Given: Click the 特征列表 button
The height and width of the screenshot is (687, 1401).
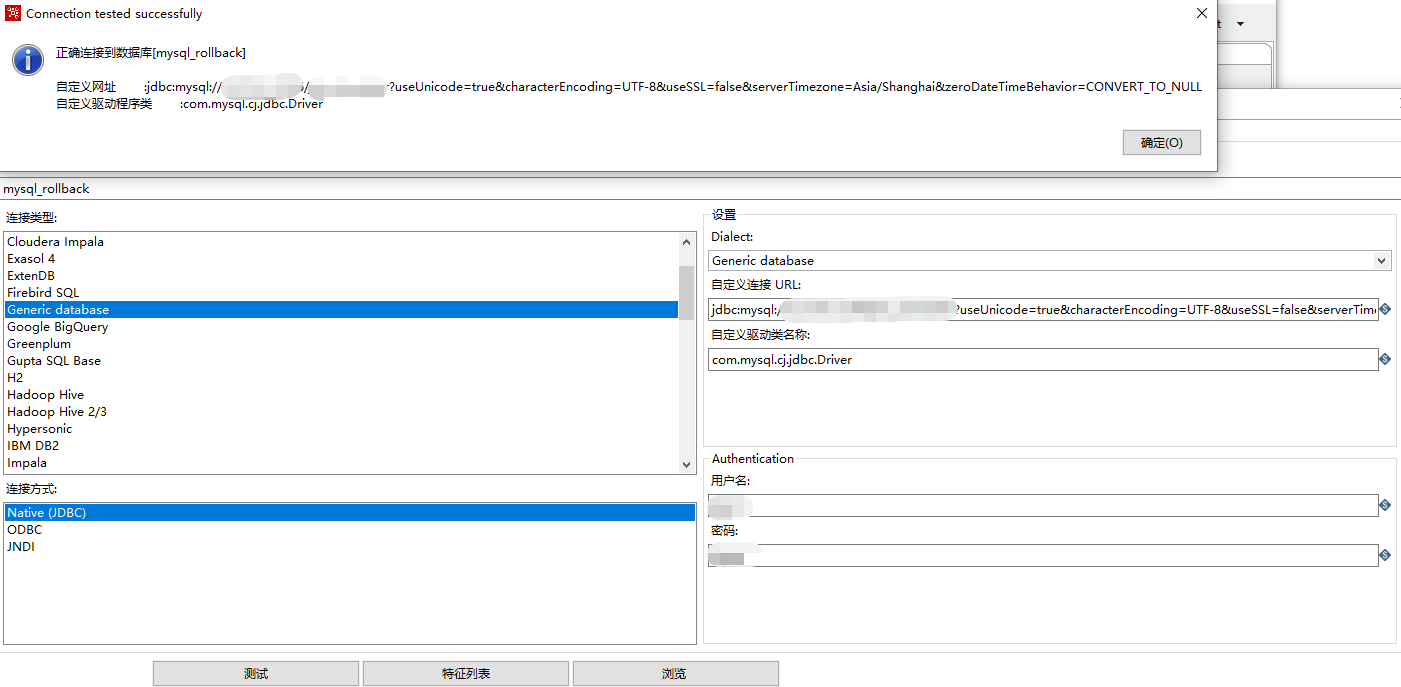Looking at the screenshot, I should [465, 672].
